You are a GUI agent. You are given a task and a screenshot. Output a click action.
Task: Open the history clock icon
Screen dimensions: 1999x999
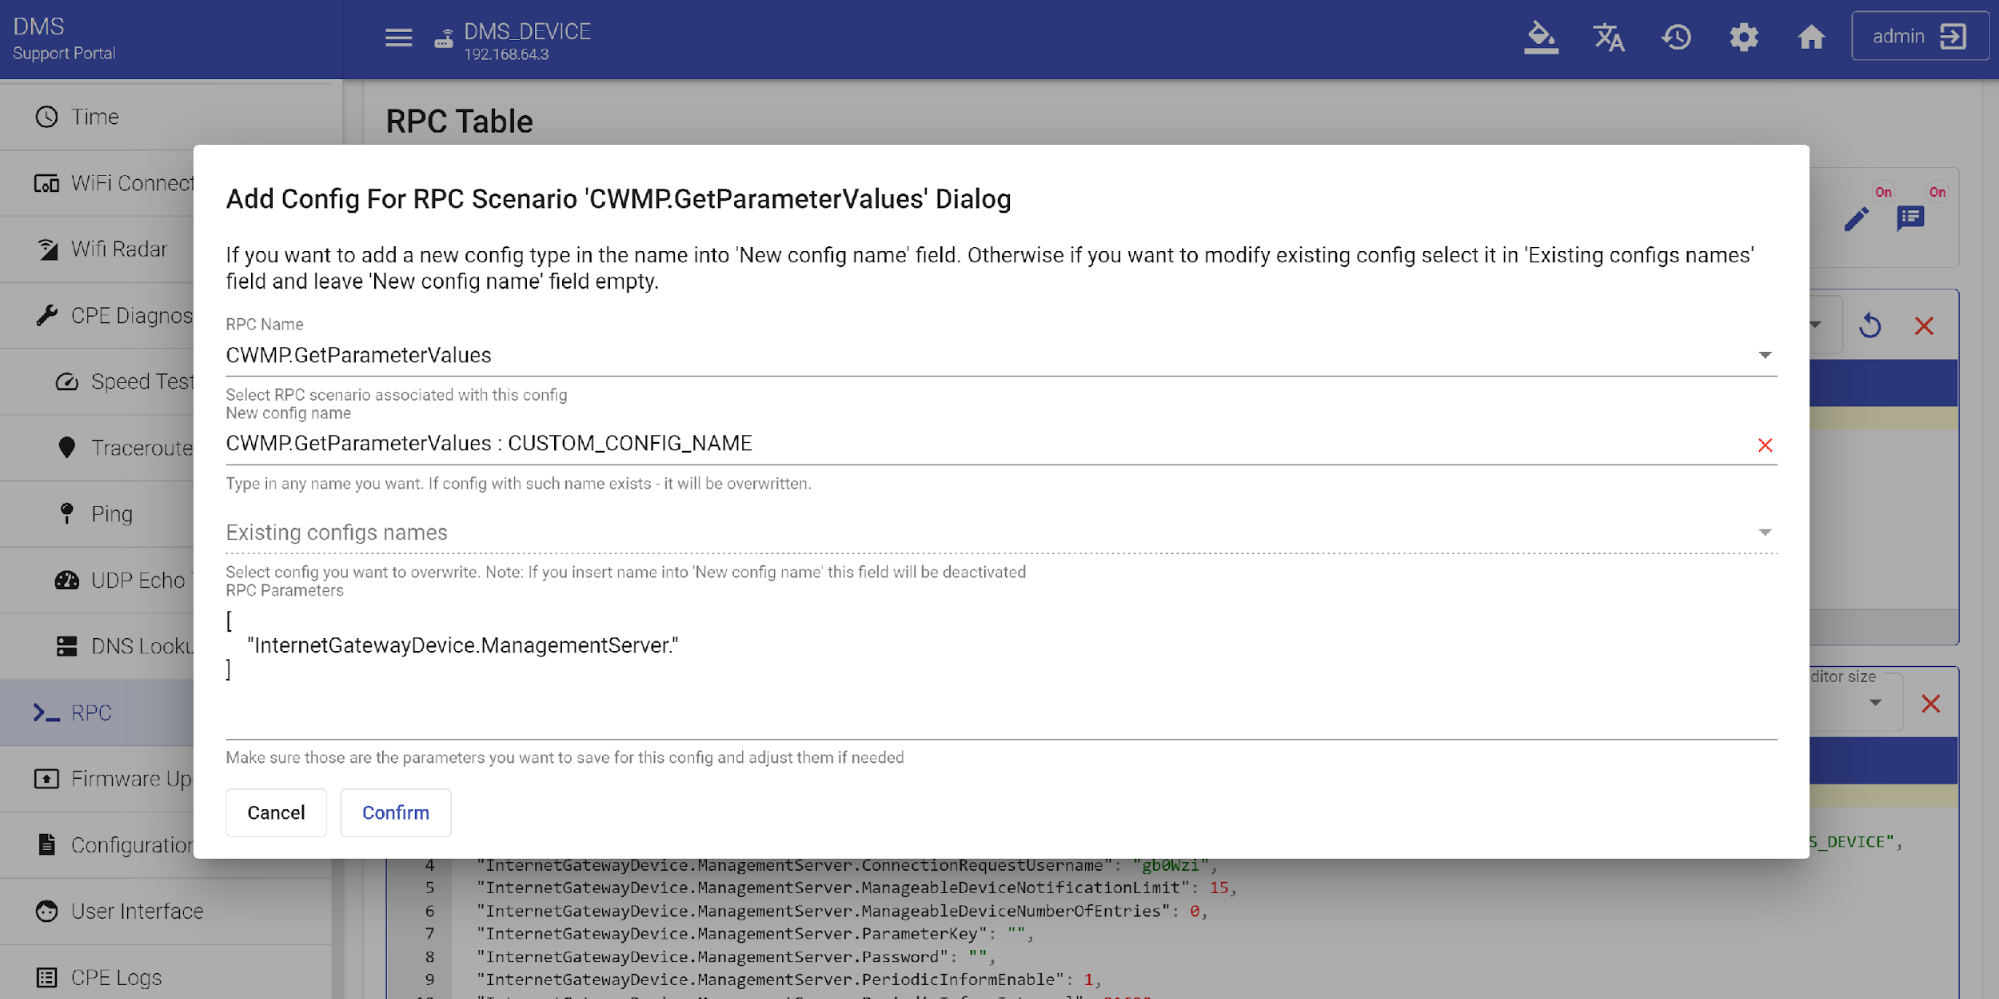1676,38
